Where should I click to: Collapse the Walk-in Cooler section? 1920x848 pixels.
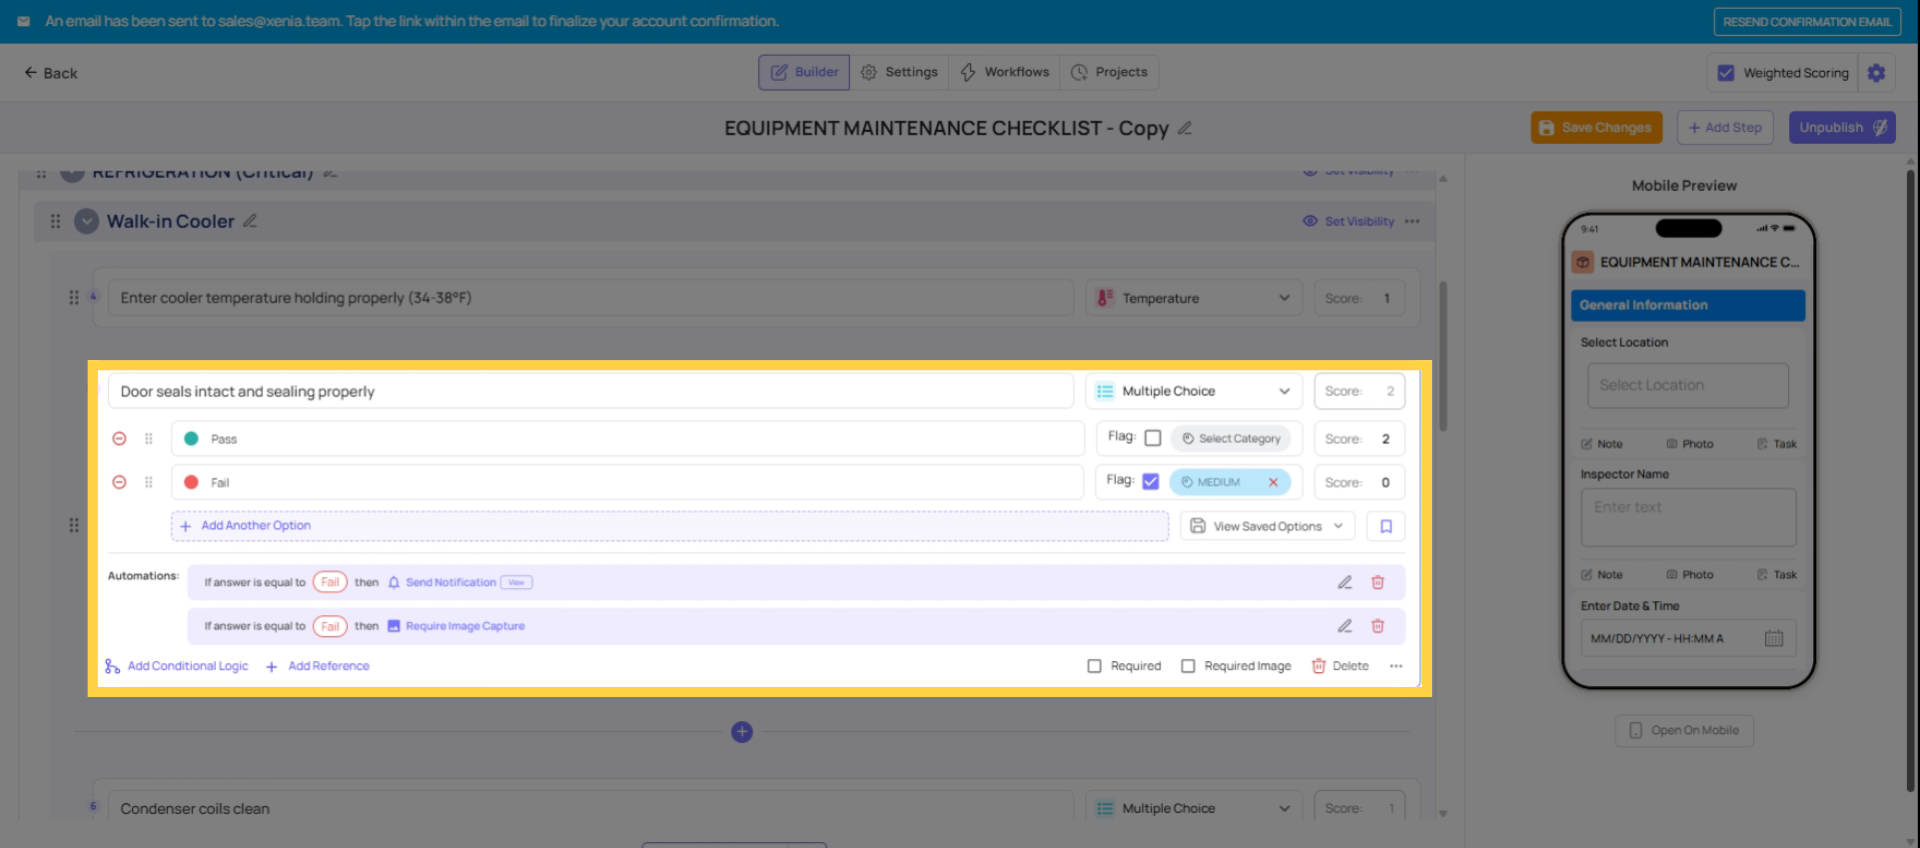pyautogui.click(x=87, y=221)
